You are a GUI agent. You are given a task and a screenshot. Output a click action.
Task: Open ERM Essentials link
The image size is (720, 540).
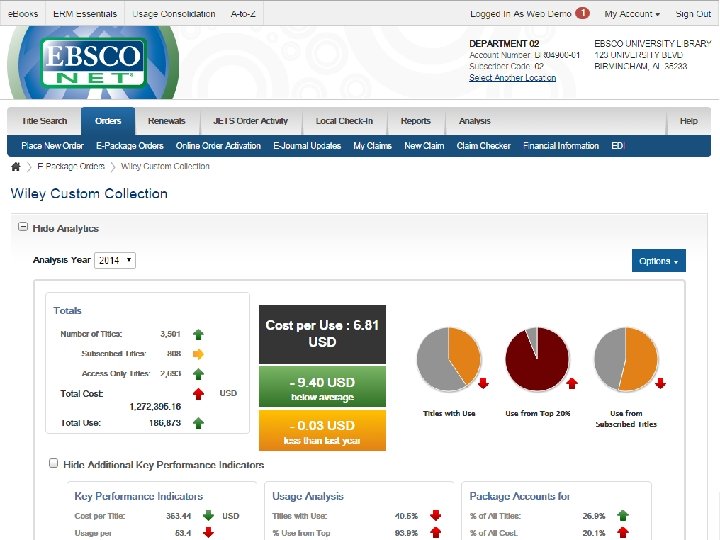pos(85,14)
